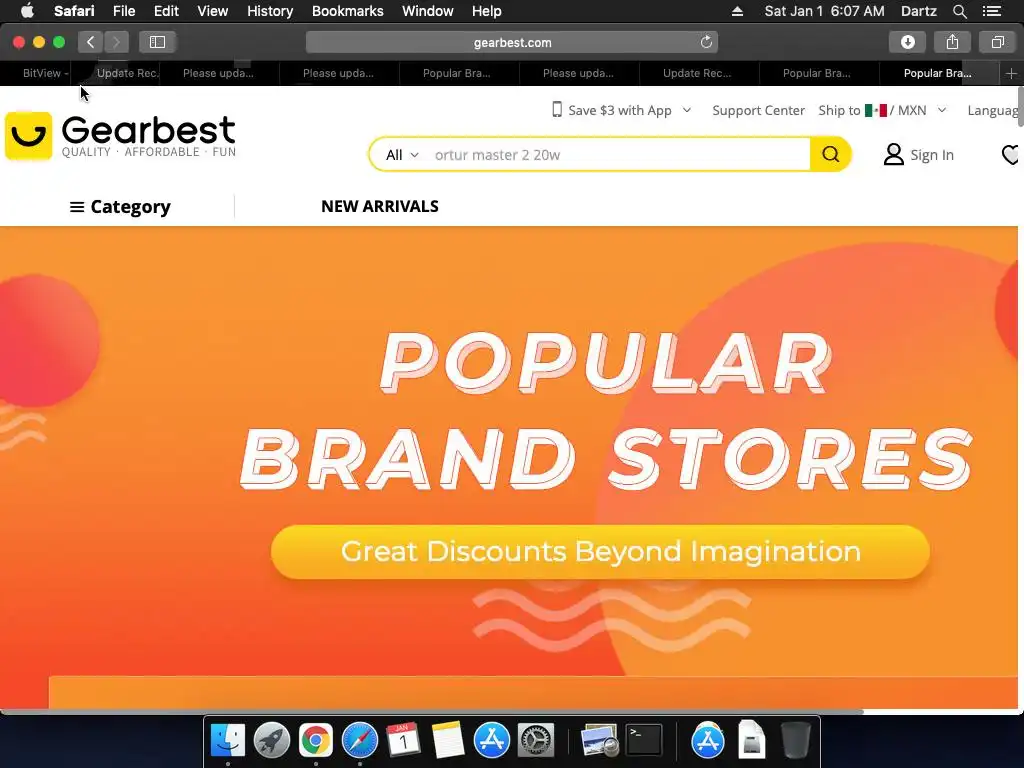Screen dimensions: 1024x768
Task: Add a new Safari tab
Action: pos(1011,73)
